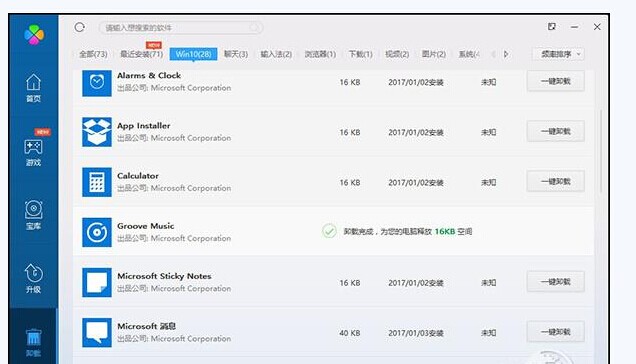
Task: Open the software library sidebar icon
Action: click(33, 215)
